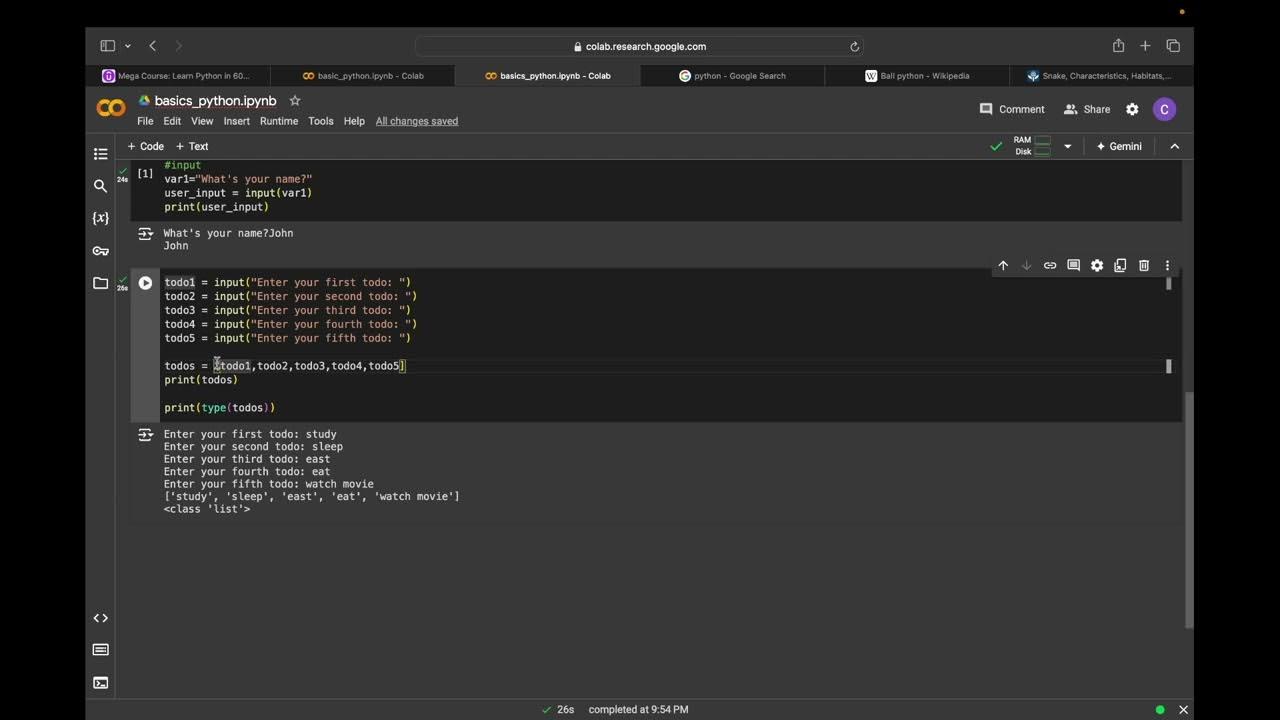Open cell editor settings gear icon
Image resolution: width=1280 pixels, height=720 pixels.
(x=1097, y=266)
